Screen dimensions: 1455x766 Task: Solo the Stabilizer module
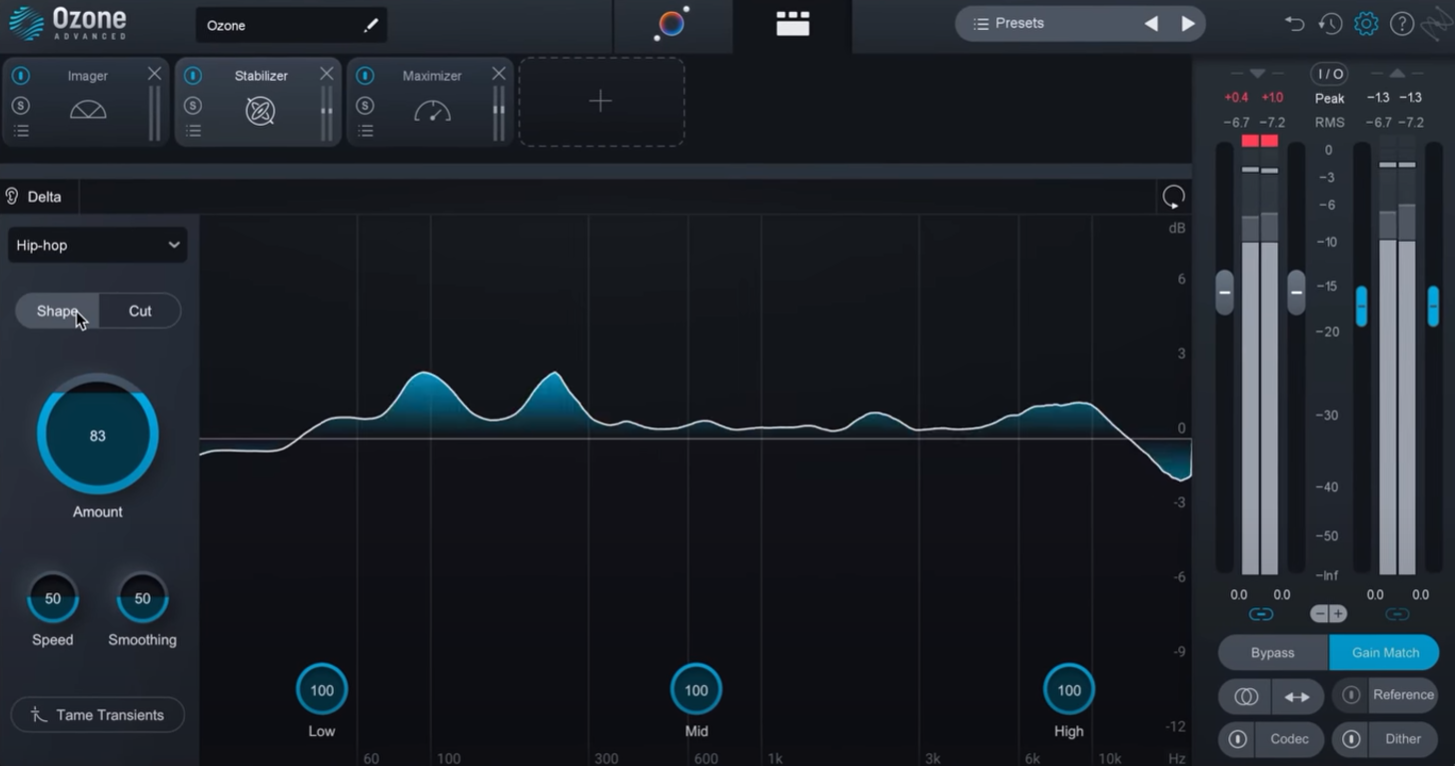pyautogui.click(x=193, y=105)
